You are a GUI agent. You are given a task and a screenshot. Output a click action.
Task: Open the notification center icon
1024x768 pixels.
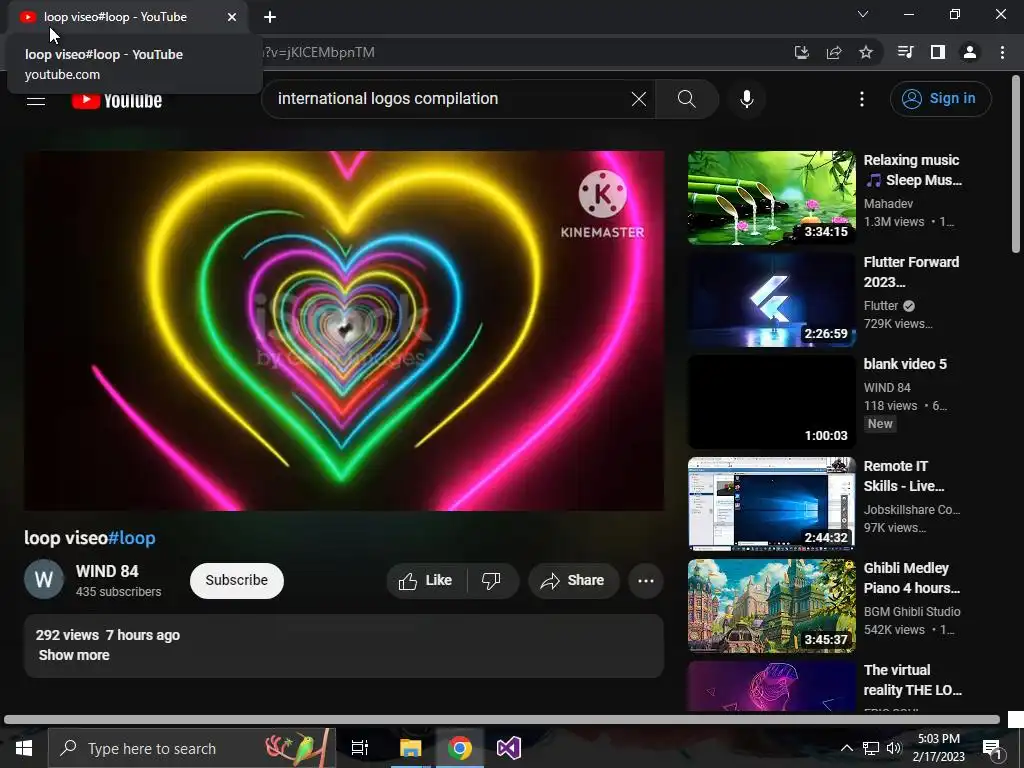993,750
